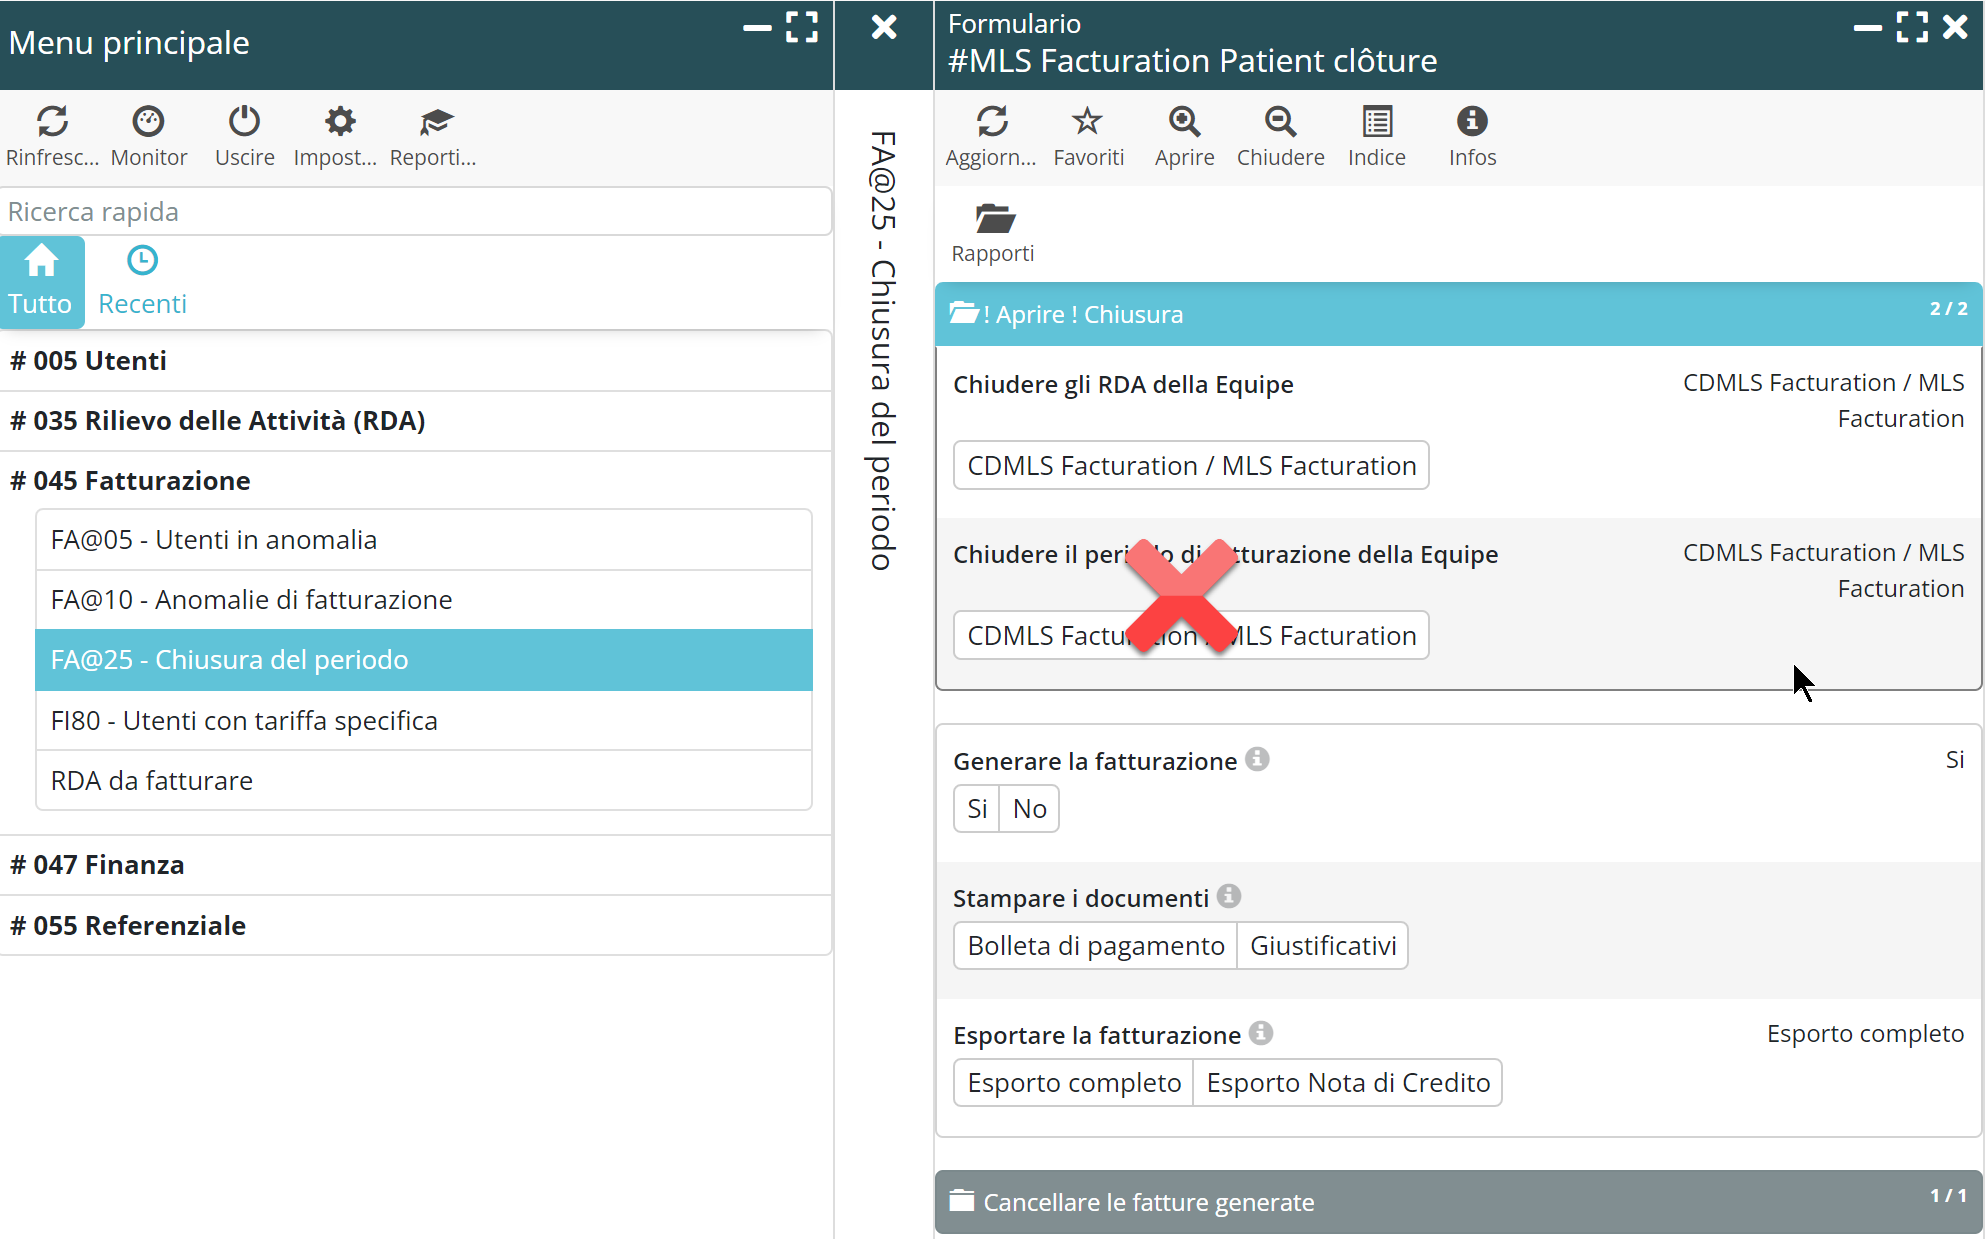Open the Indice list icon
Image resolution: width=1986 pixels, height=1239 pixels.
point(1377,122)
